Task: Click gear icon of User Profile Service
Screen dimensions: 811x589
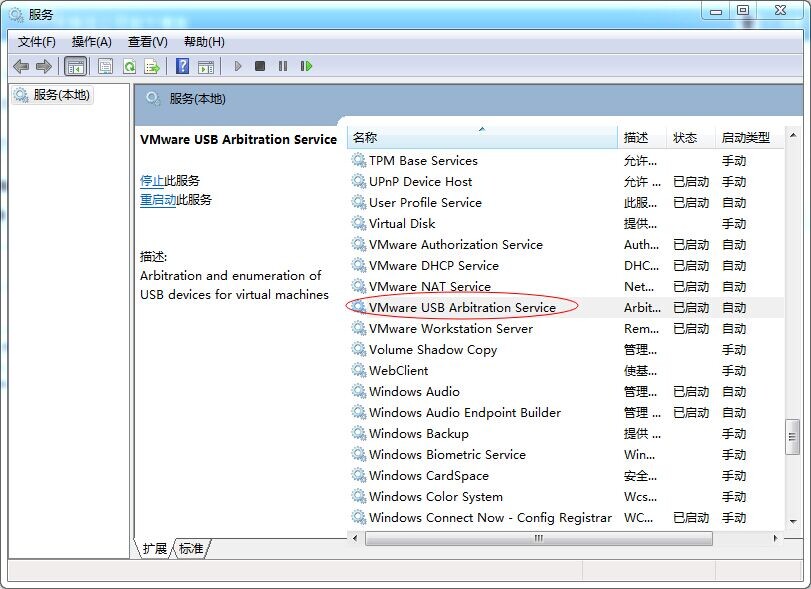Action: [358, 202]
